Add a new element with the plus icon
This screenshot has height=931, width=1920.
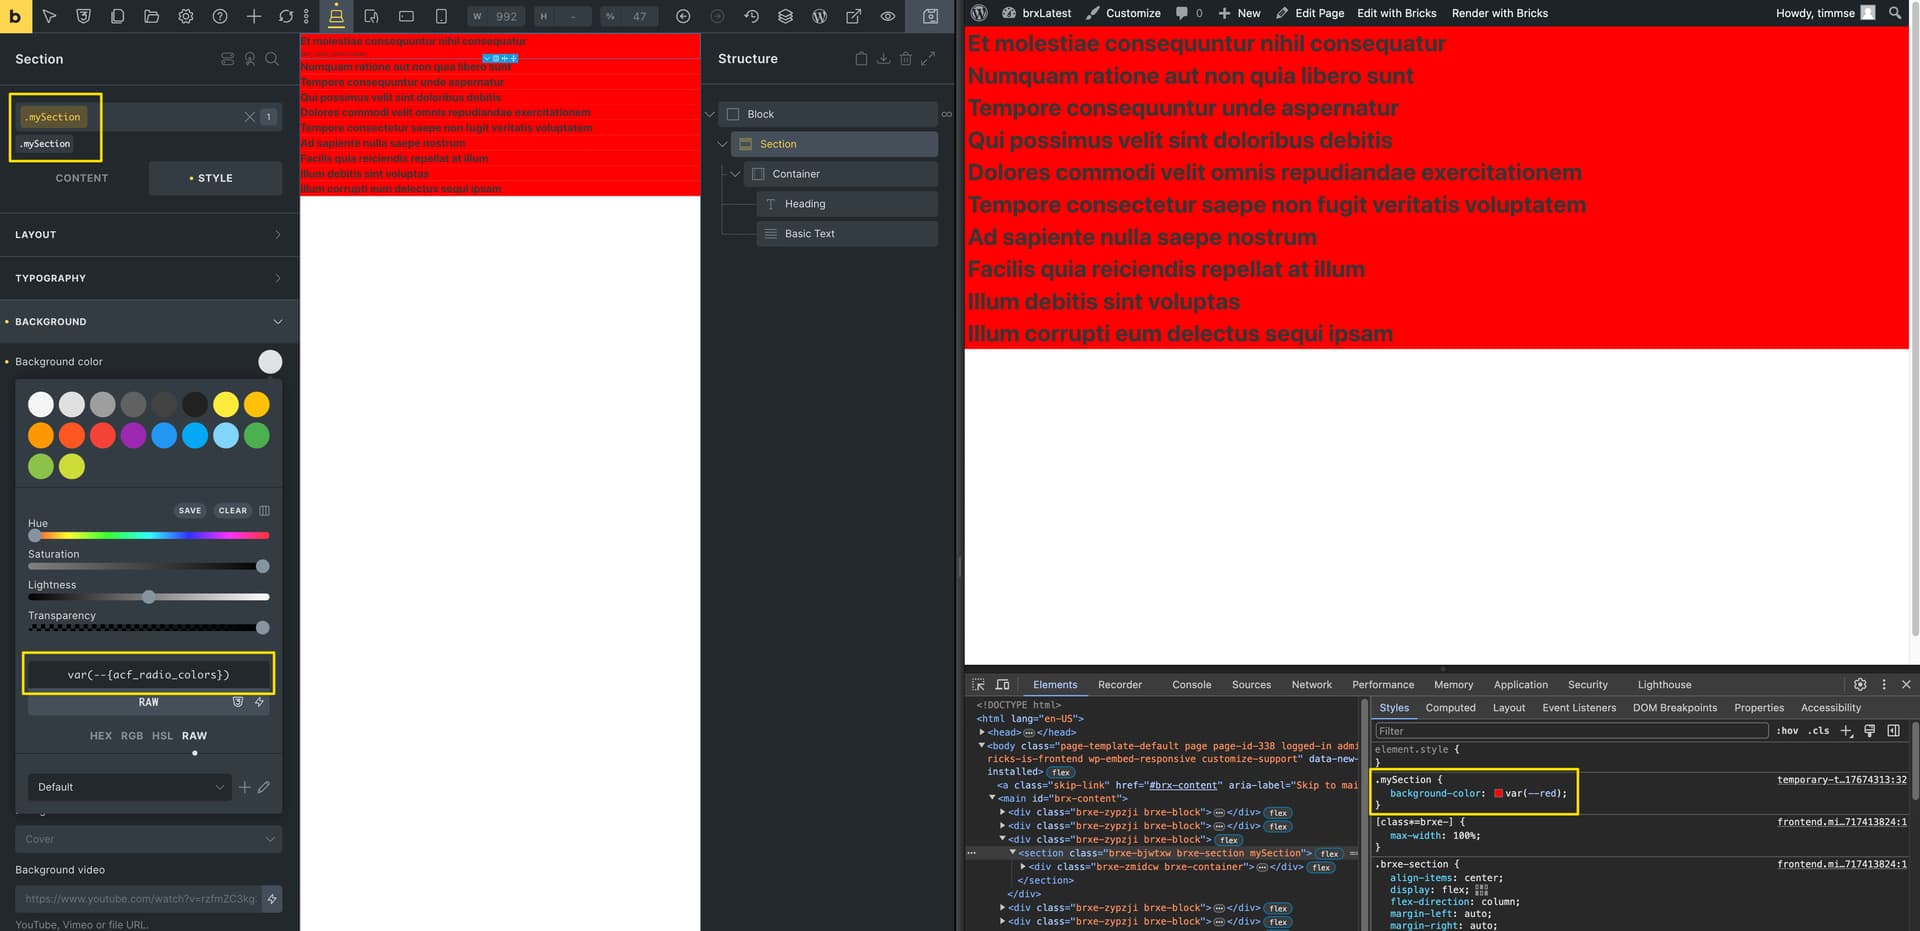point(254,16)
